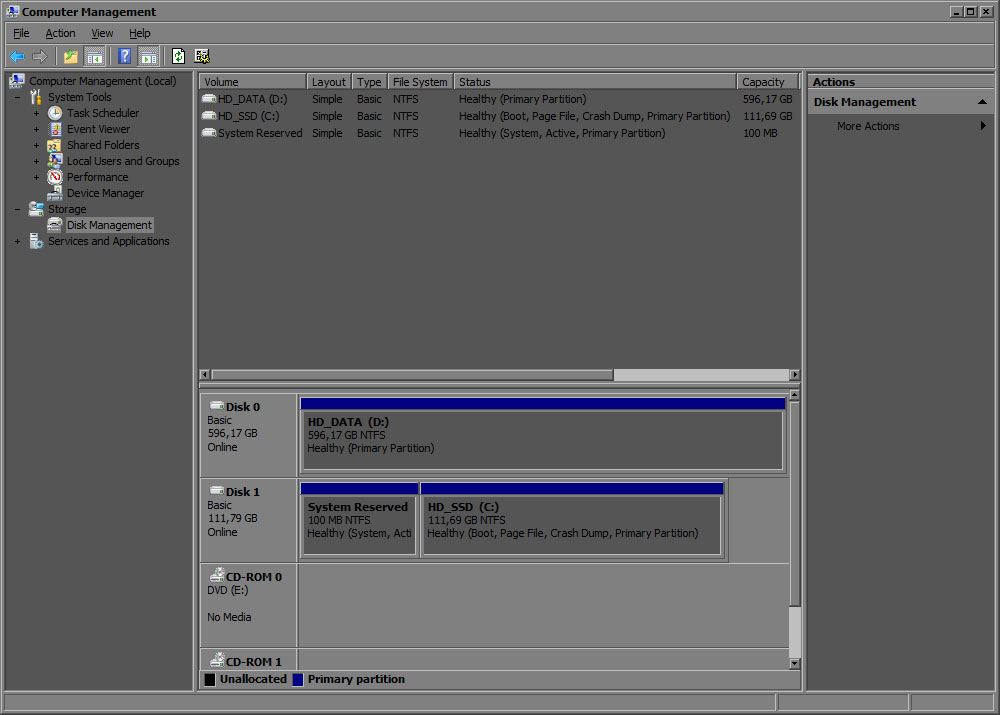Click "Healthy (Primary Partition)" in volume list
This screenshot has width=1000, height=715.
522,99
